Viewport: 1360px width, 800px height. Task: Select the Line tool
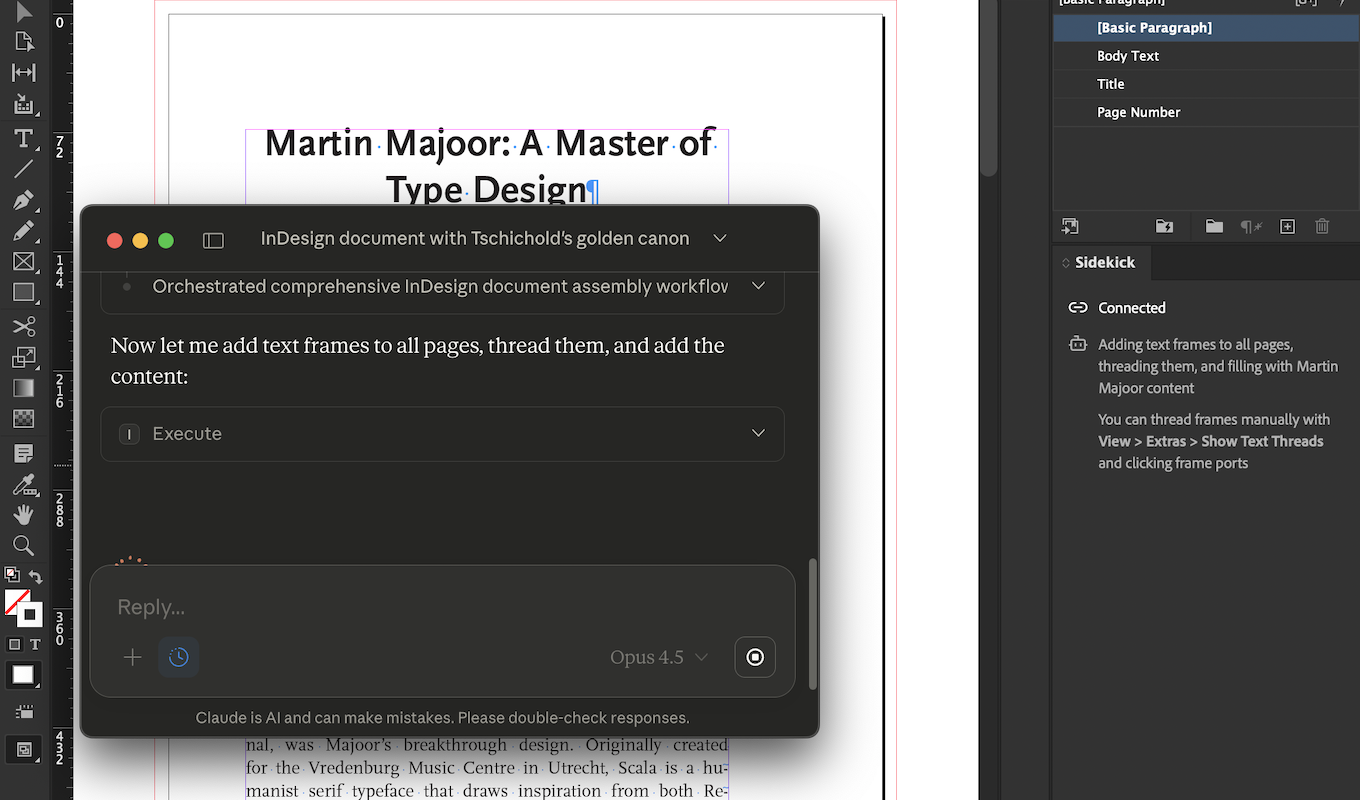click(x=24, y=169)
